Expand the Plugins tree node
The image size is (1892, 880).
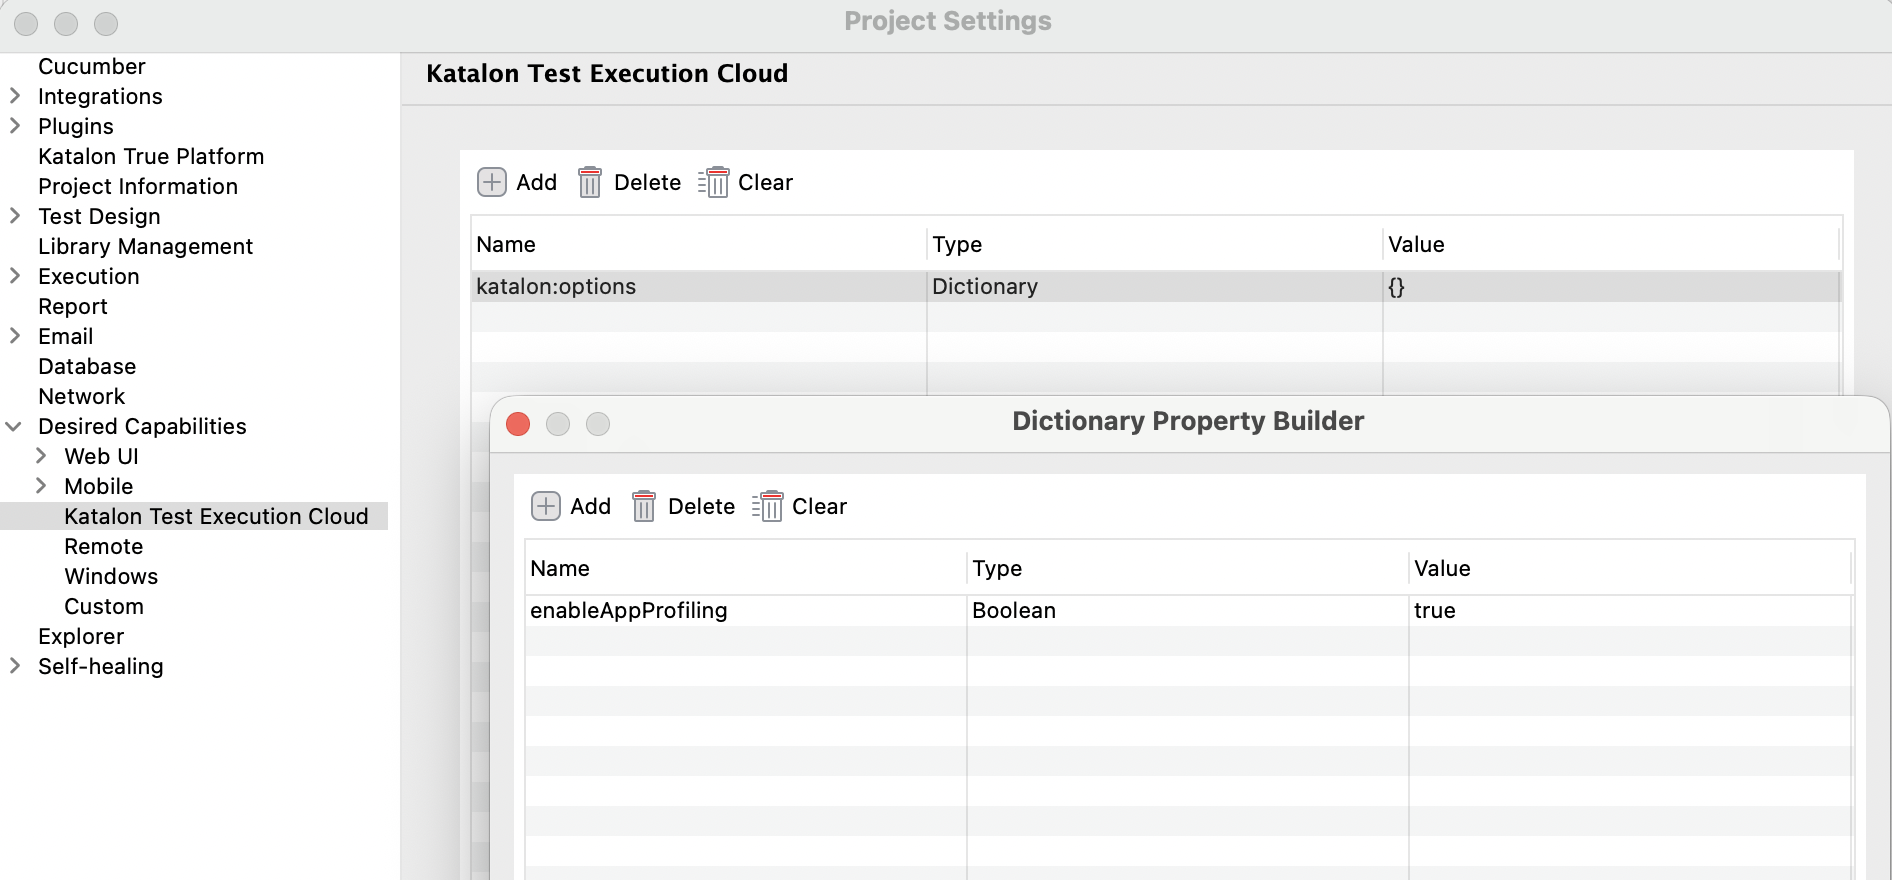click(x=15, y=126)
